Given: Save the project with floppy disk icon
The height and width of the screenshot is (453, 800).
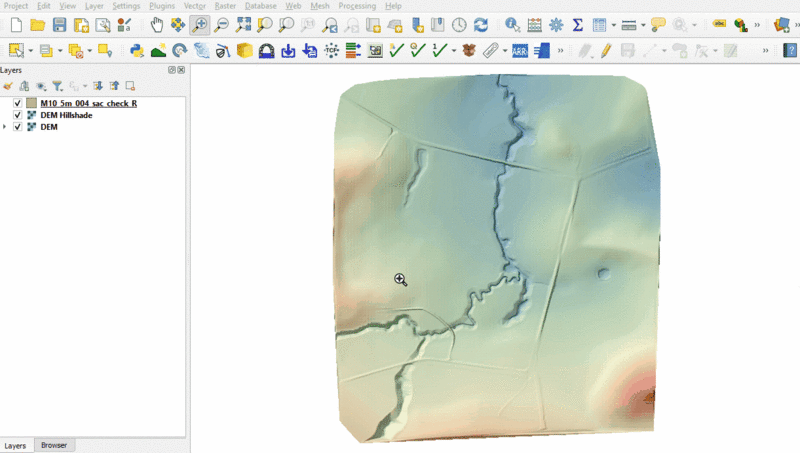Looking at the screenshot, I should (59, 25).
